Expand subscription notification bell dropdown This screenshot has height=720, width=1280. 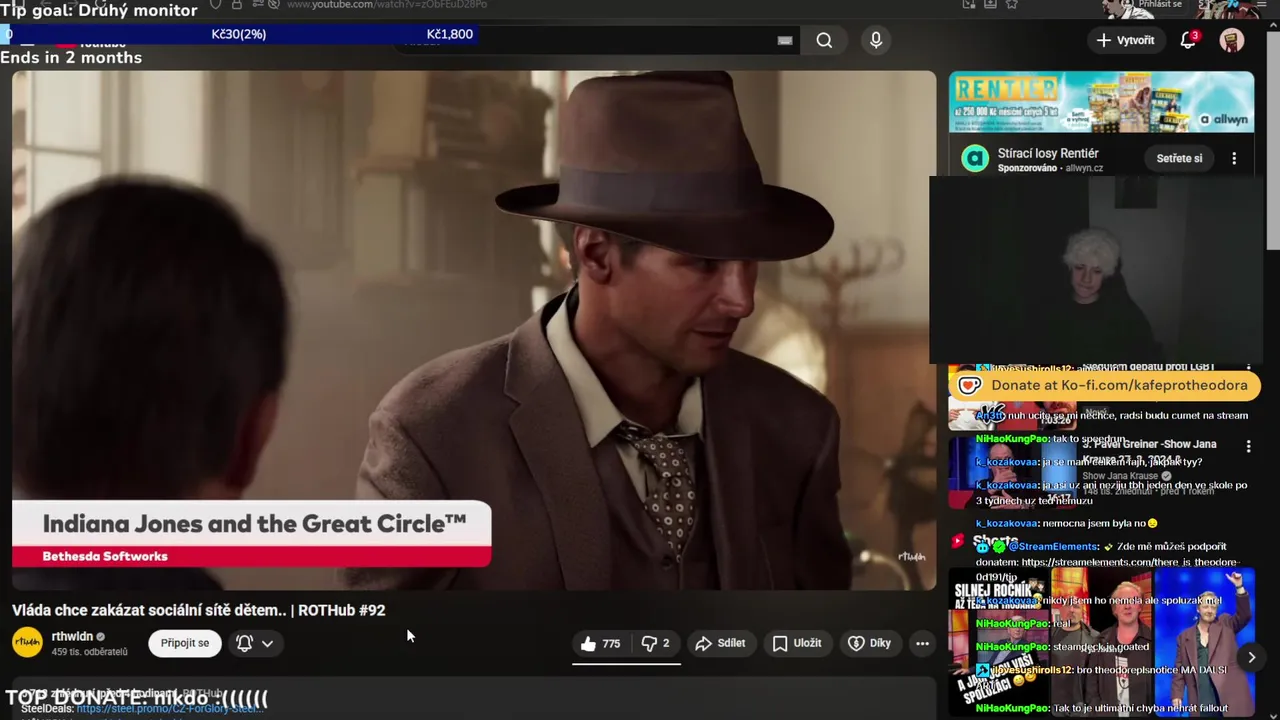[x=255, y=643]
